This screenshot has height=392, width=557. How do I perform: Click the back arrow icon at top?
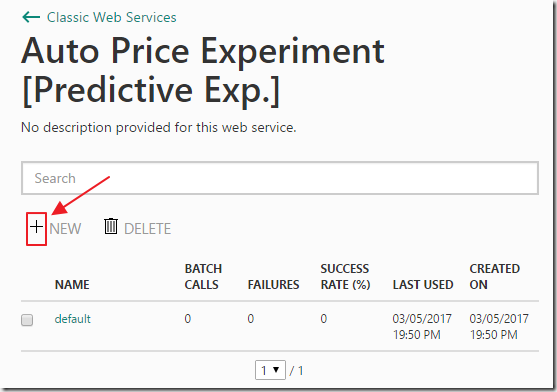click(x=31, y=17)
